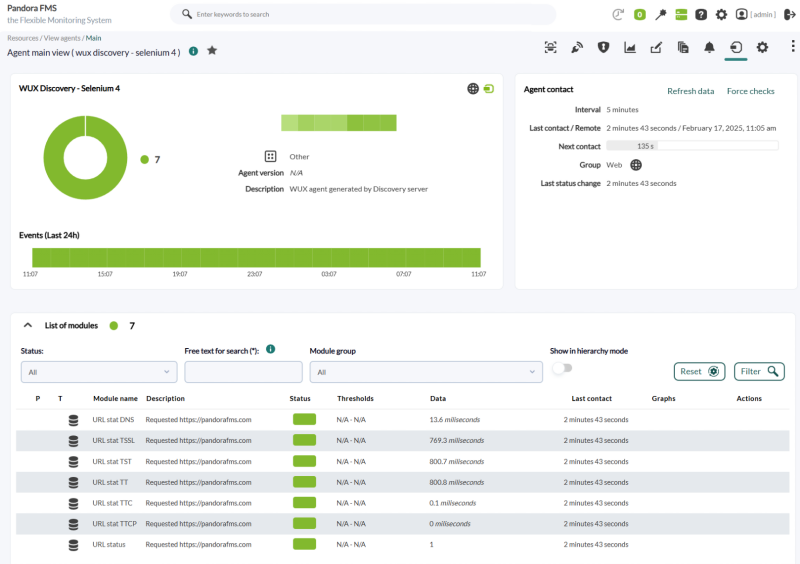Open the green event counter badge showing 0
This screenshot has width=800, height=564.
click(639, 14)
